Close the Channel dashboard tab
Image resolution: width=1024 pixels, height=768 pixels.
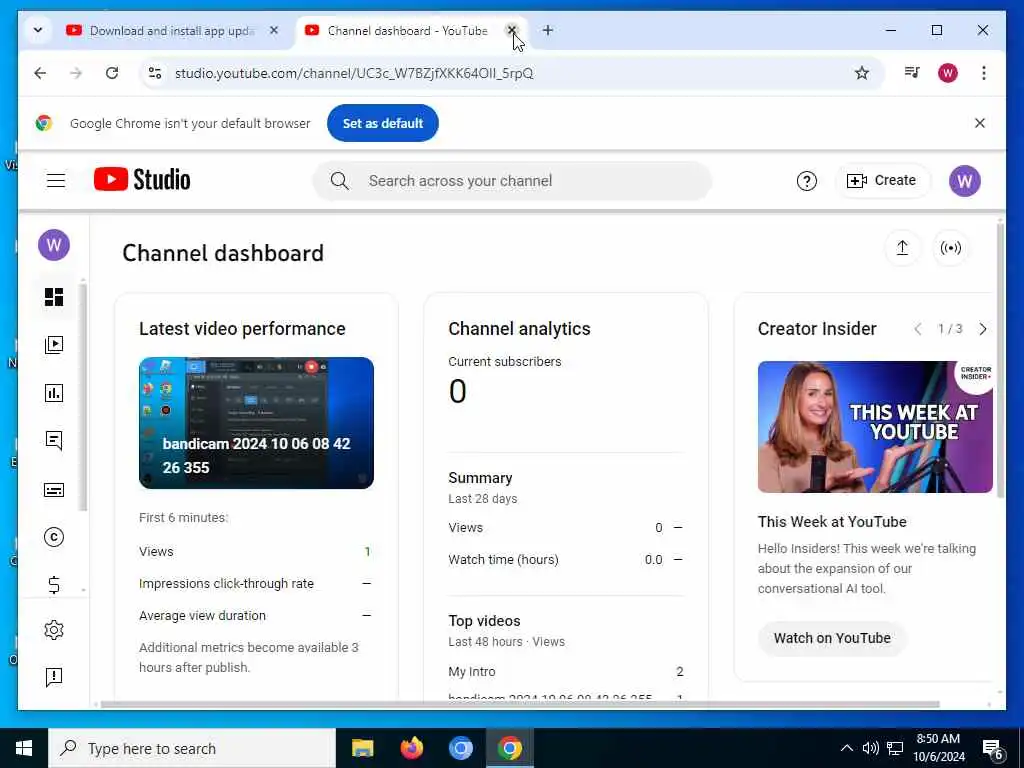(511, 30)
